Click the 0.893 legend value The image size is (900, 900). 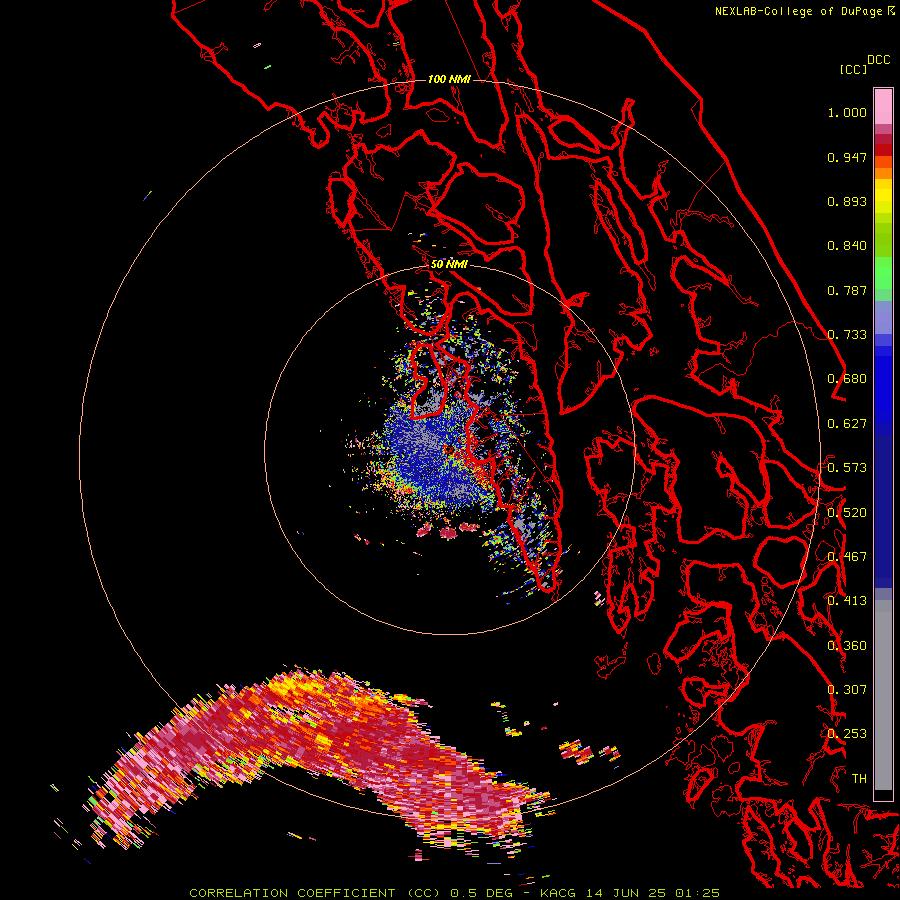847,201
